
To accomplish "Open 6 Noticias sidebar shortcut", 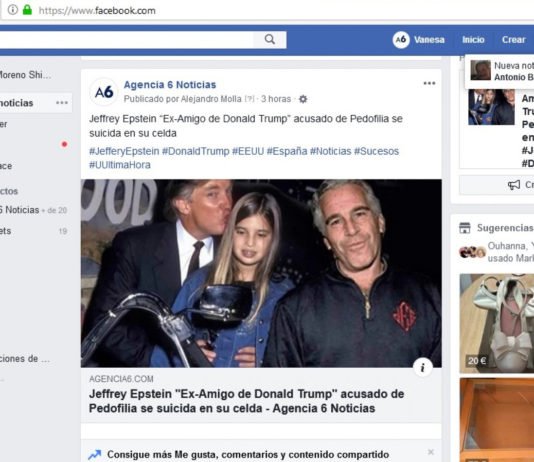I will pyautogui.click(x=19, y=210).
